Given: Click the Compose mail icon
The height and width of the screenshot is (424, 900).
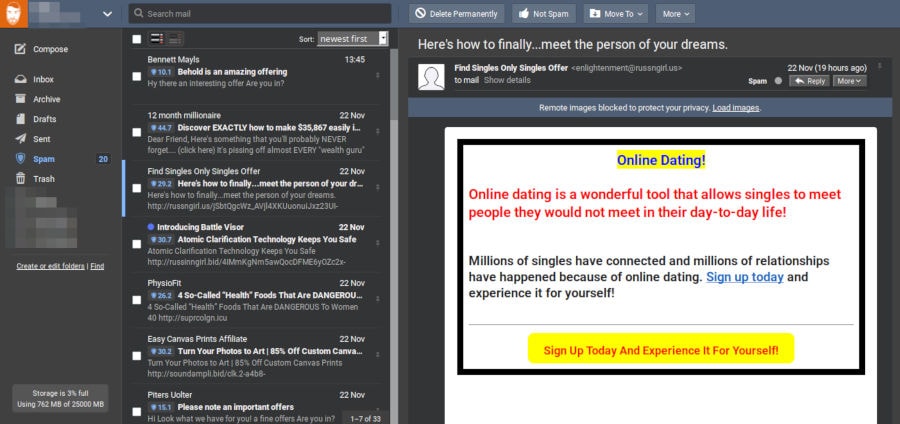Looking at the screenshot, I should (x=21, y=49).
